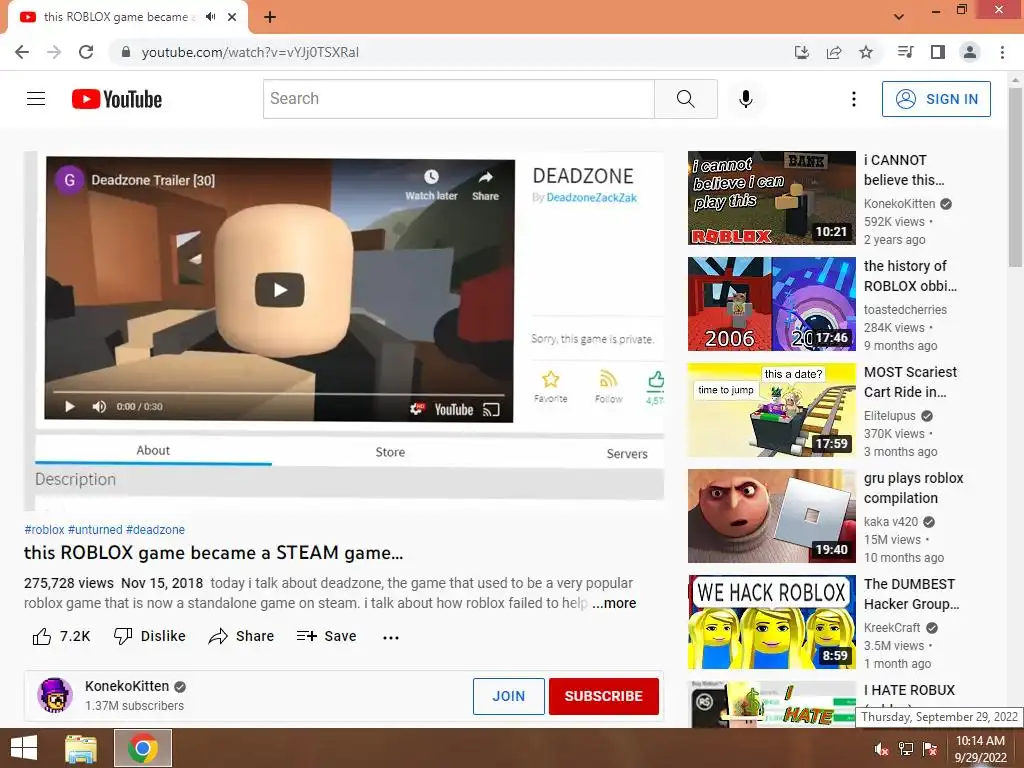Mute the tab audio icon
The image size is (1024, 768).
[x=210, y=17]
